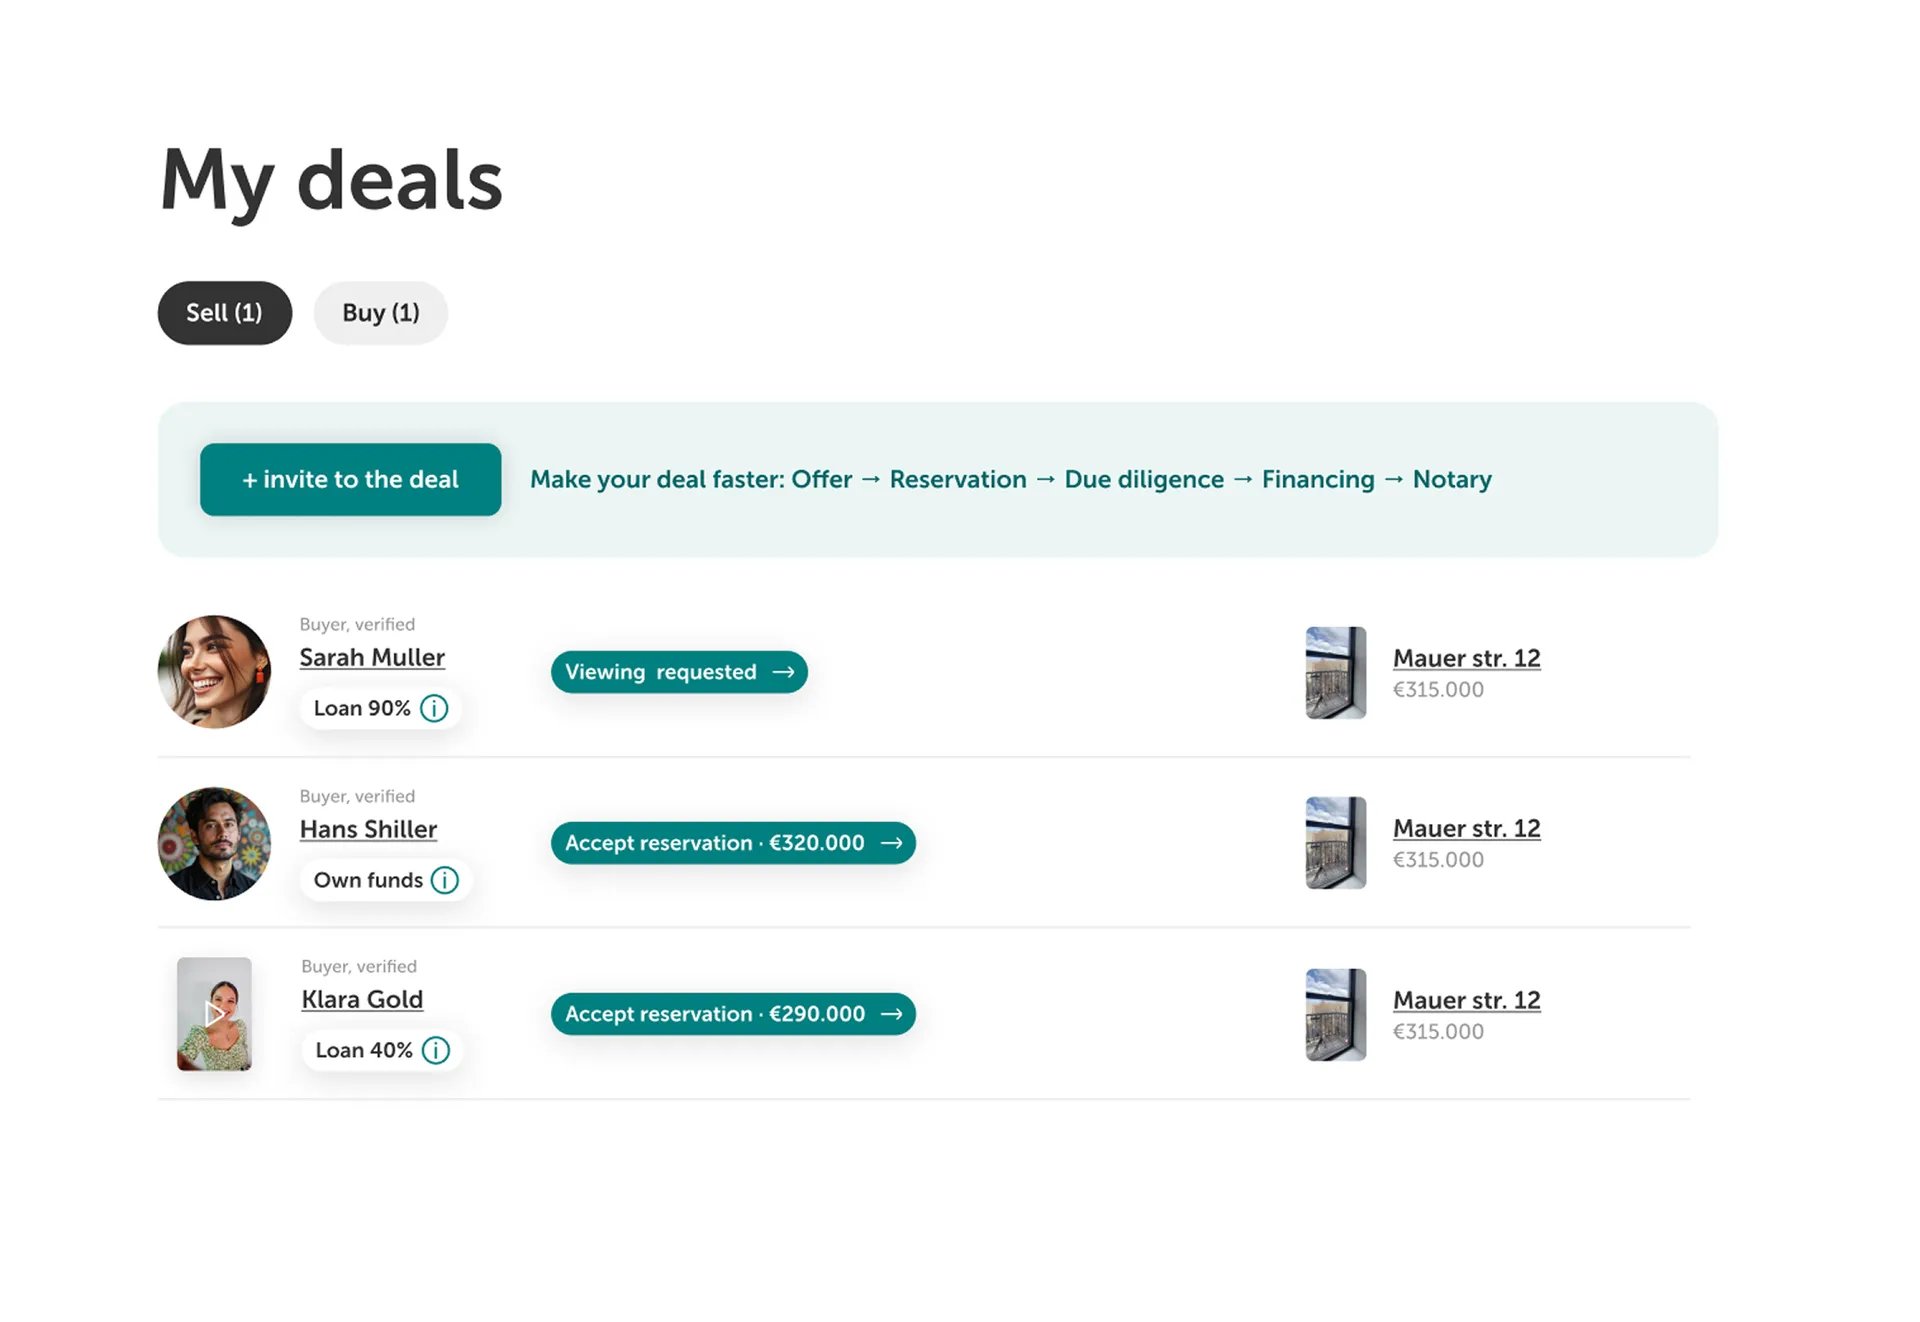This screenshot has height=1322, width=1920.
Task: Open the Viewing requested action
Action: click(679, 672)
